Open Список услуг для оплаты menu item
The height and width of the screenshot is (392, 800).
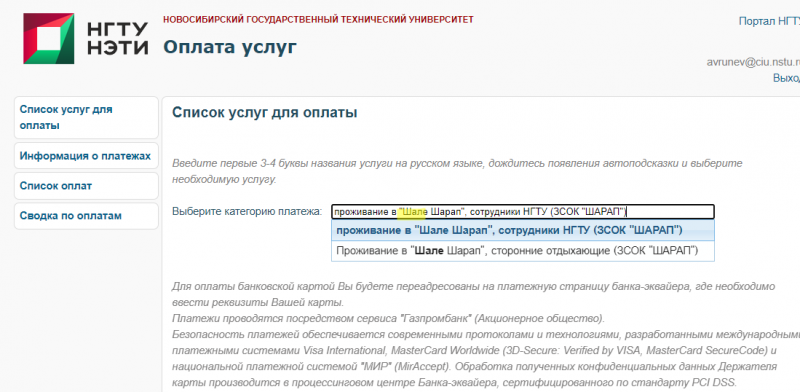[86, 117]
